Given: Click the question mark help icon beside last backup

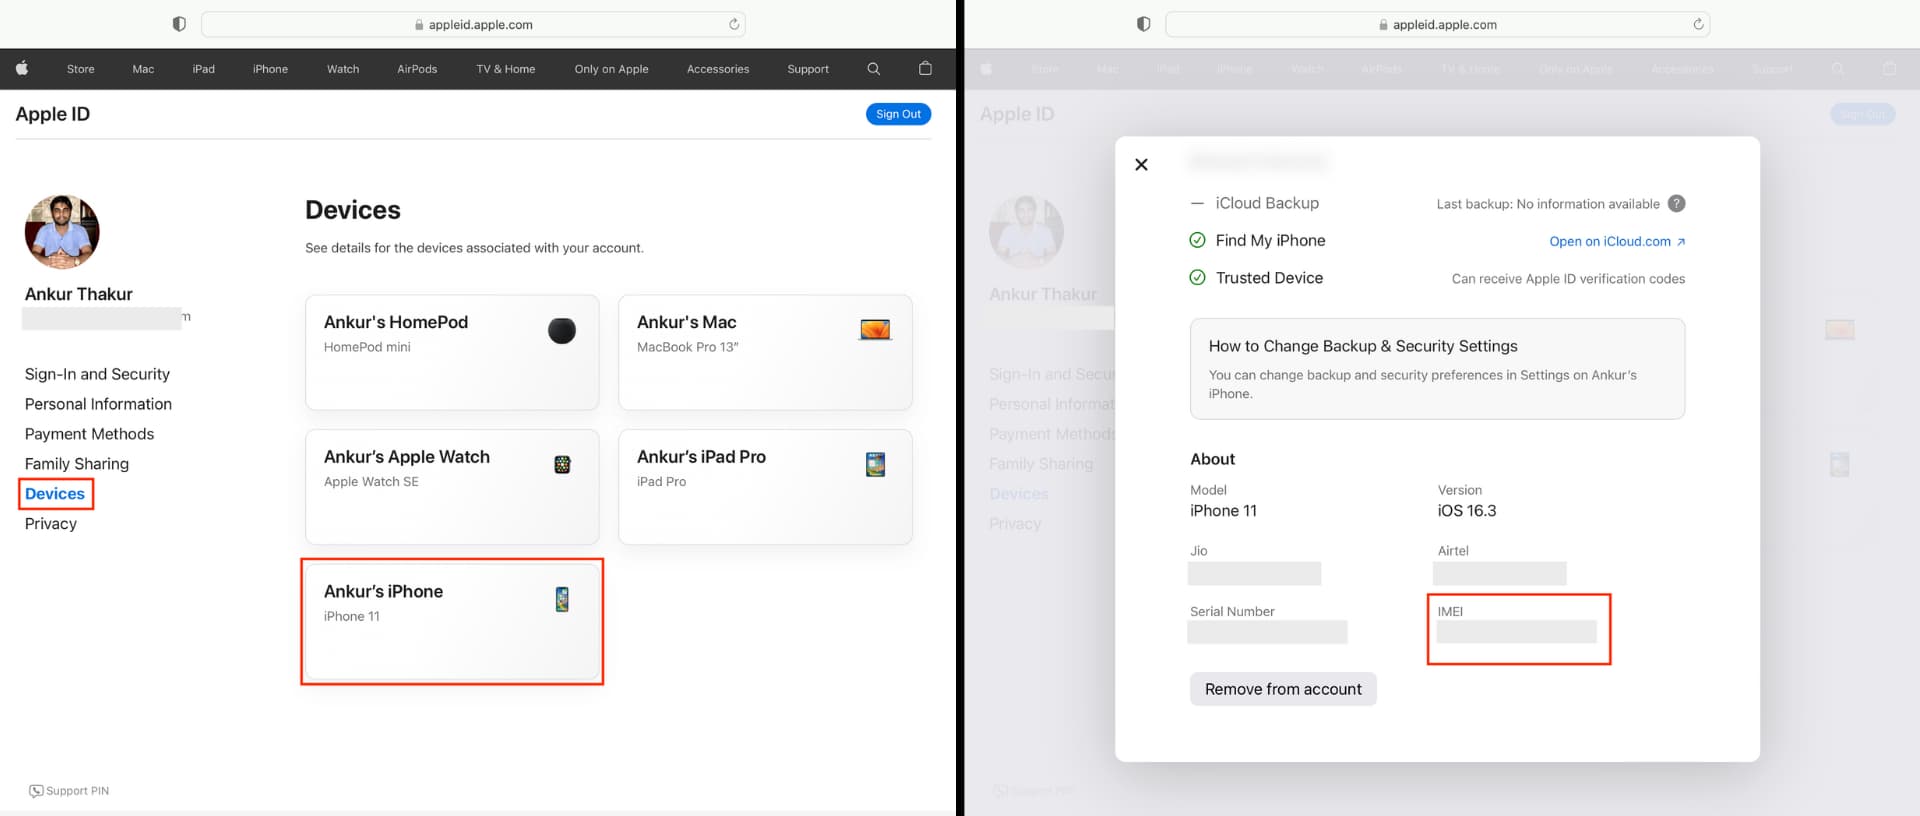Looking at the screenshot, I should tap(1676, 203).
